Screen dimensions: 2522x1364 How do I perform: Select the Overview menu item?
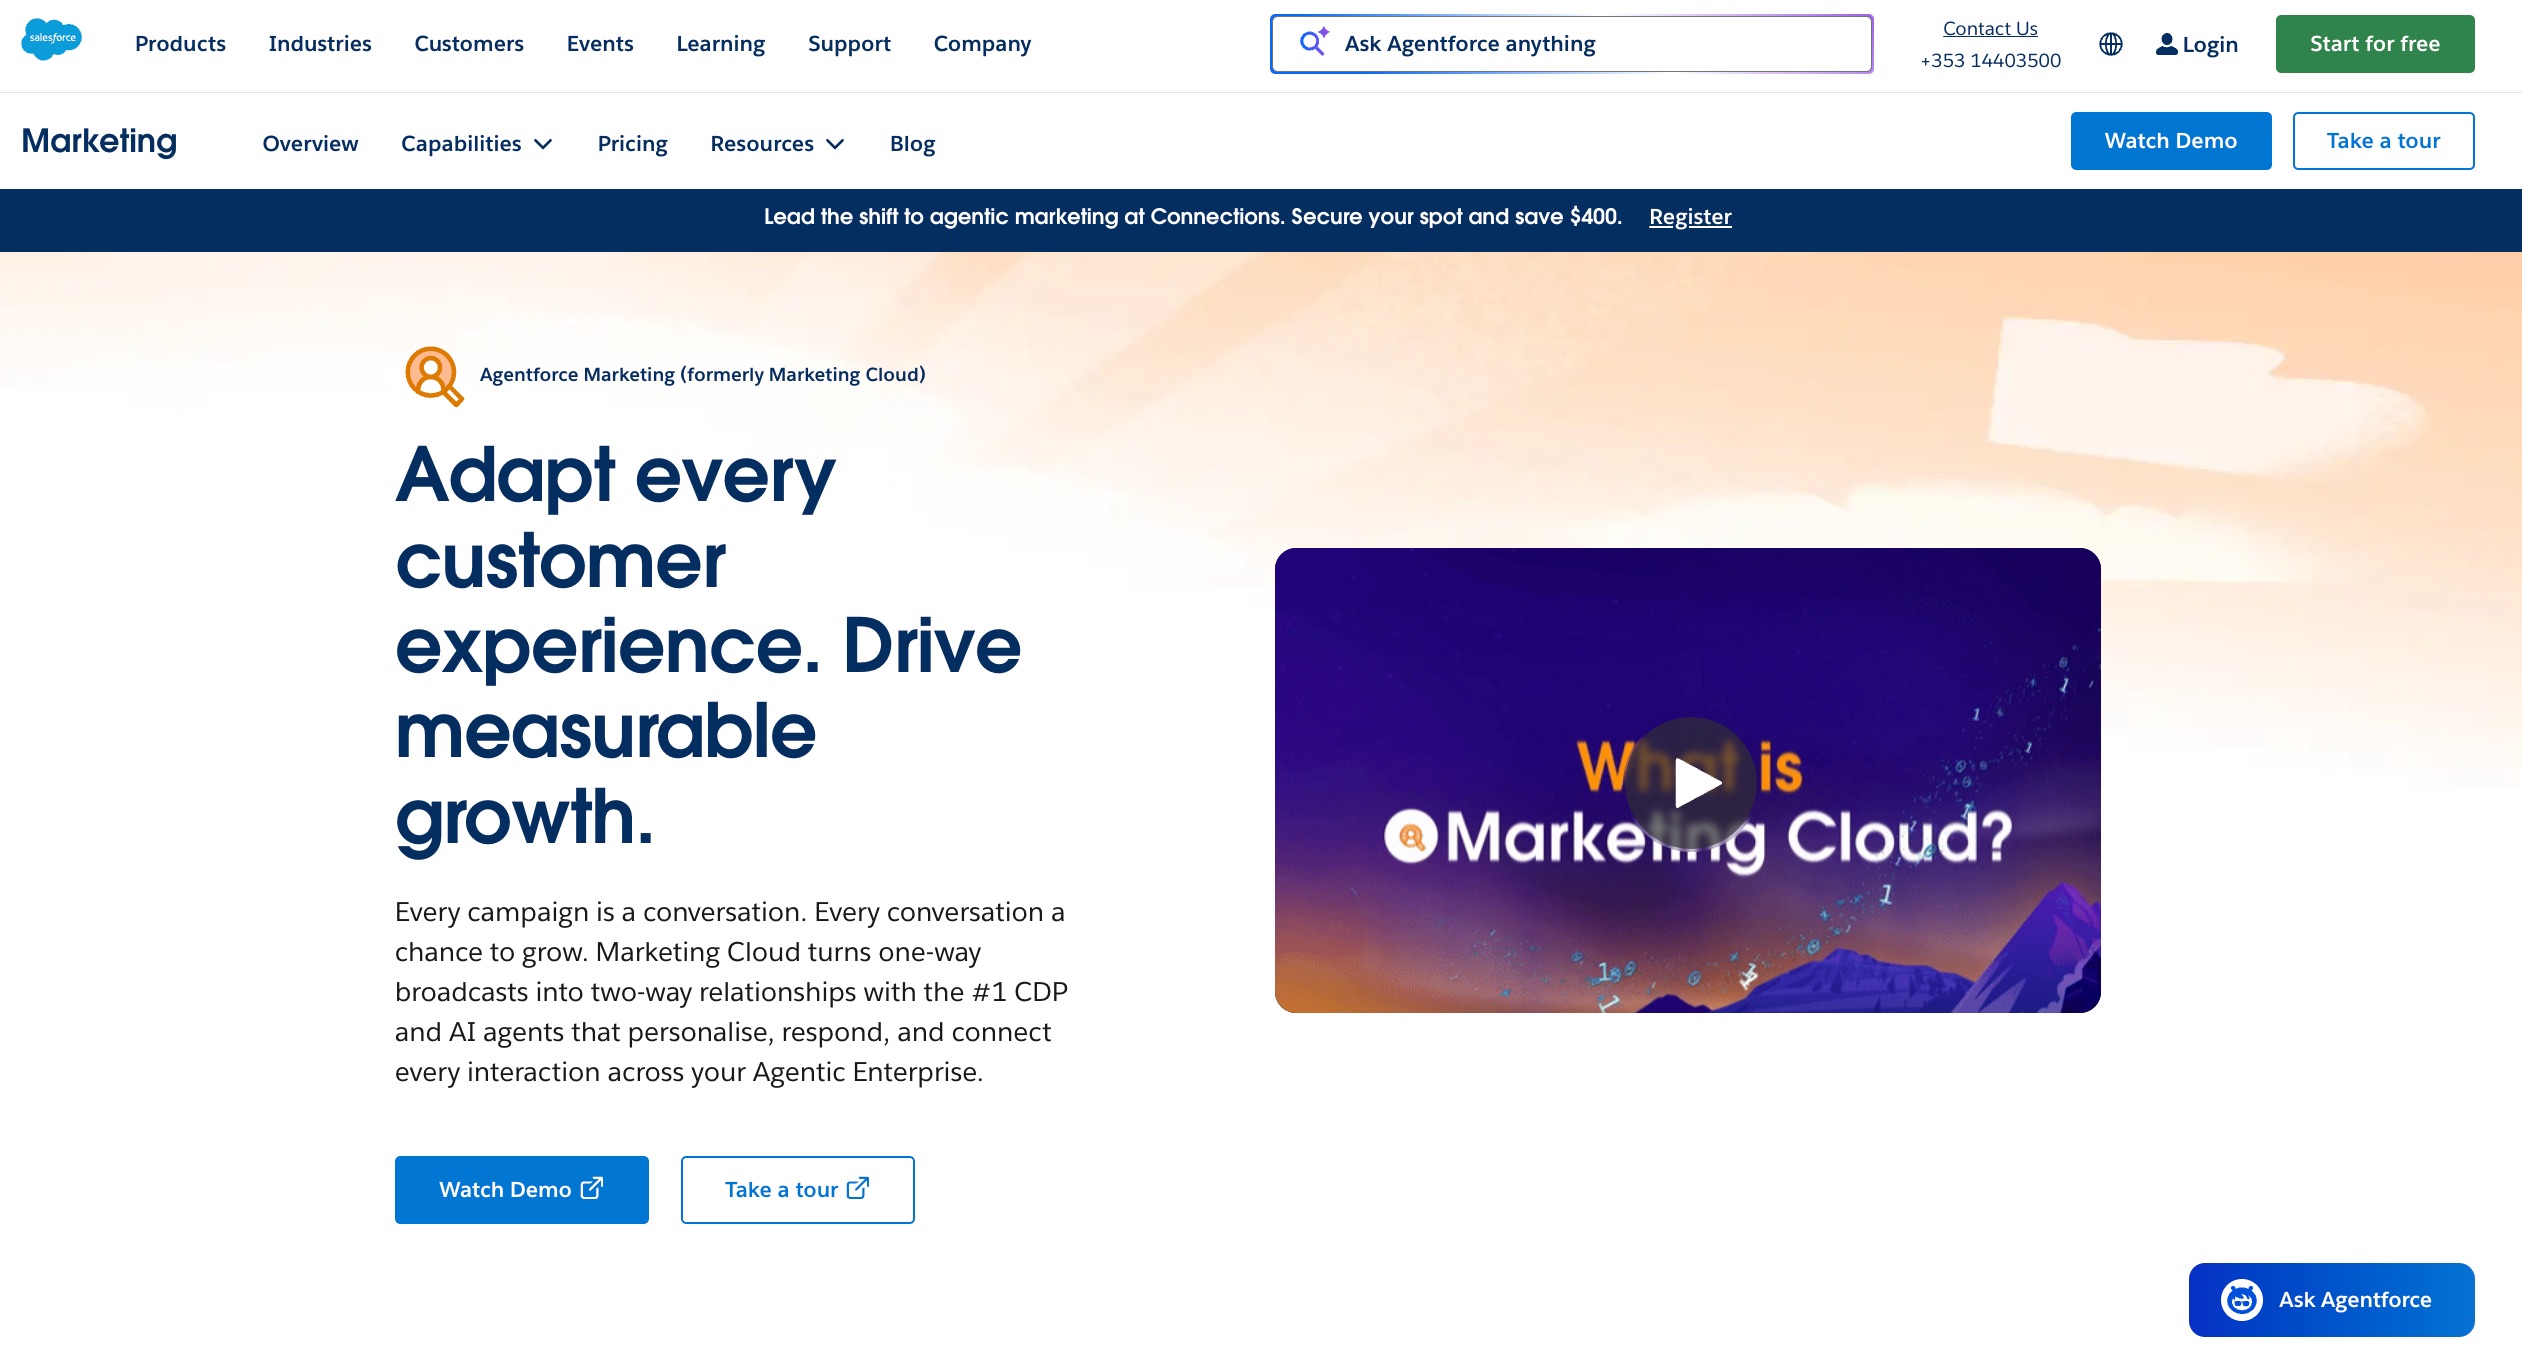[x=309, y=143]
